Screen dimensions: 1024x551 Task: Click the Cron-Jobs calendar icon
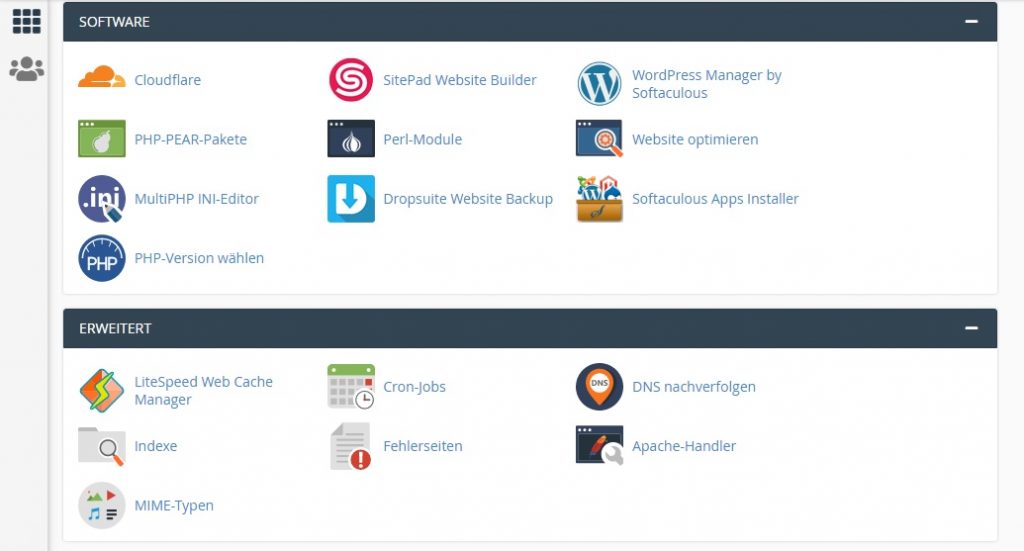351,387
